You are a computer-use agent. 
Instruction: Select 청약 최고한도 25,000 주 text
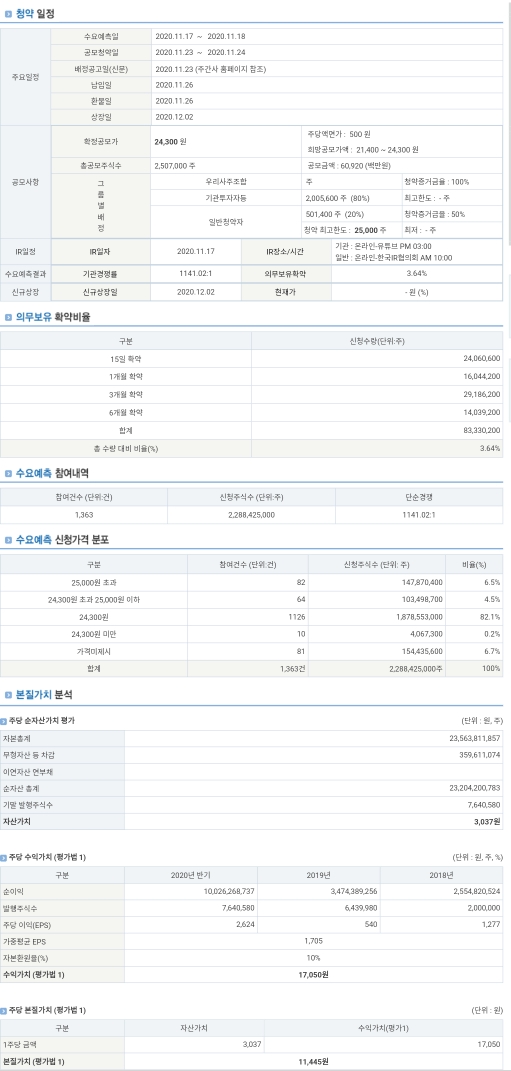point(345,230)
